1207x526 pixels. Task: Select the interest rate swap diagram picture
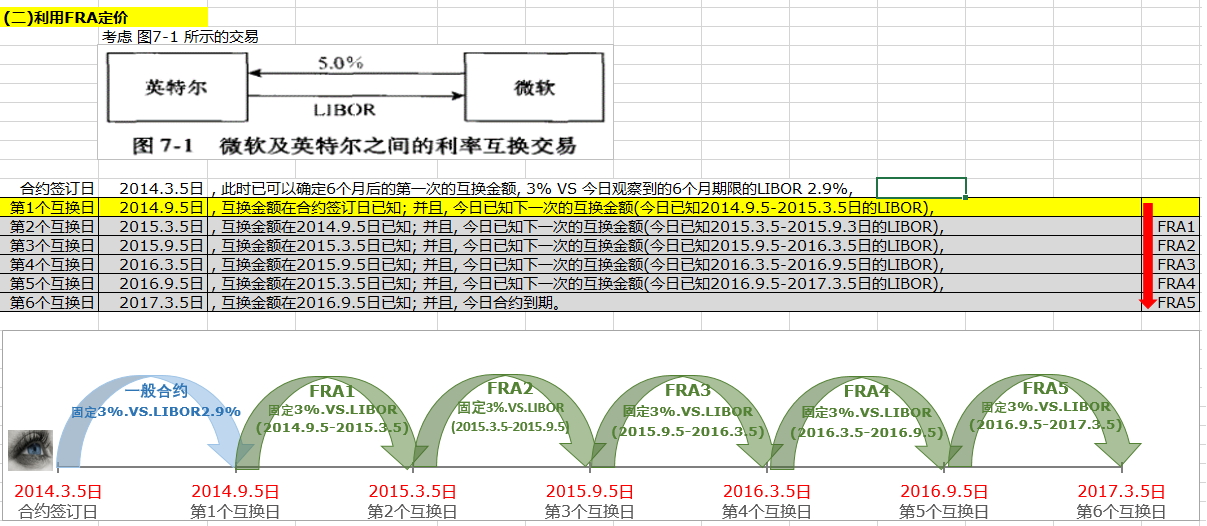(x=355, y=101)
